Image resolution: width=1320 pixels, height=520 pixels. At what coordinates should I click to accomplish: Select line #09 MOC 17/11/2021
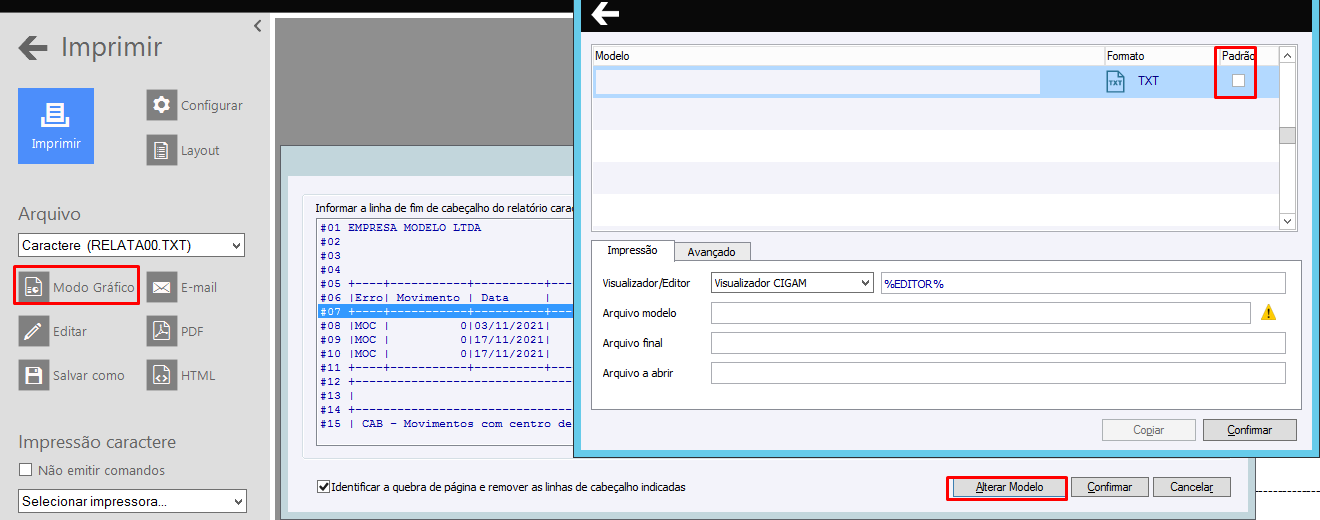(x=443, y=339)
